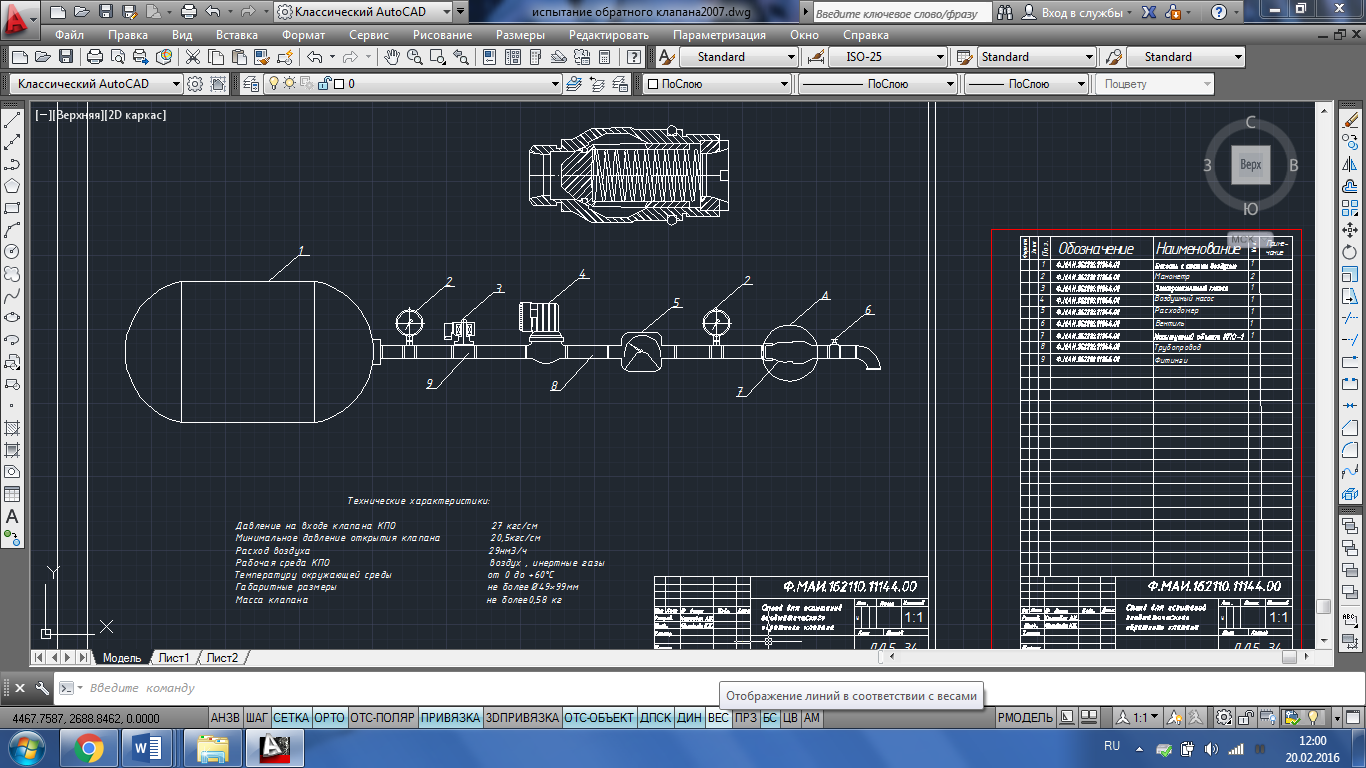
Task: Click the Match Properties brush icon
Action: 264,57
